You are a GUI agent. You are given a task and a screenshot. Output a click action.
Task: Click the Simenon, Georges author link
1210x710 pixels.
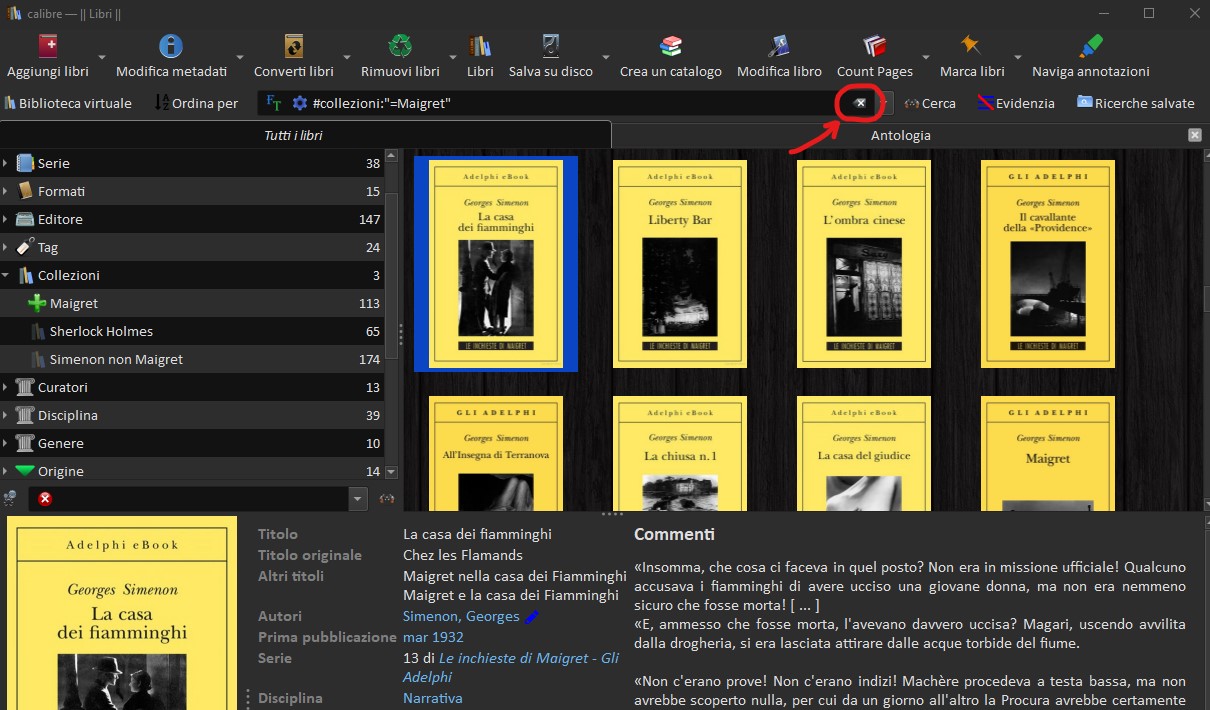pyautogui.click(x=460, y=617)
